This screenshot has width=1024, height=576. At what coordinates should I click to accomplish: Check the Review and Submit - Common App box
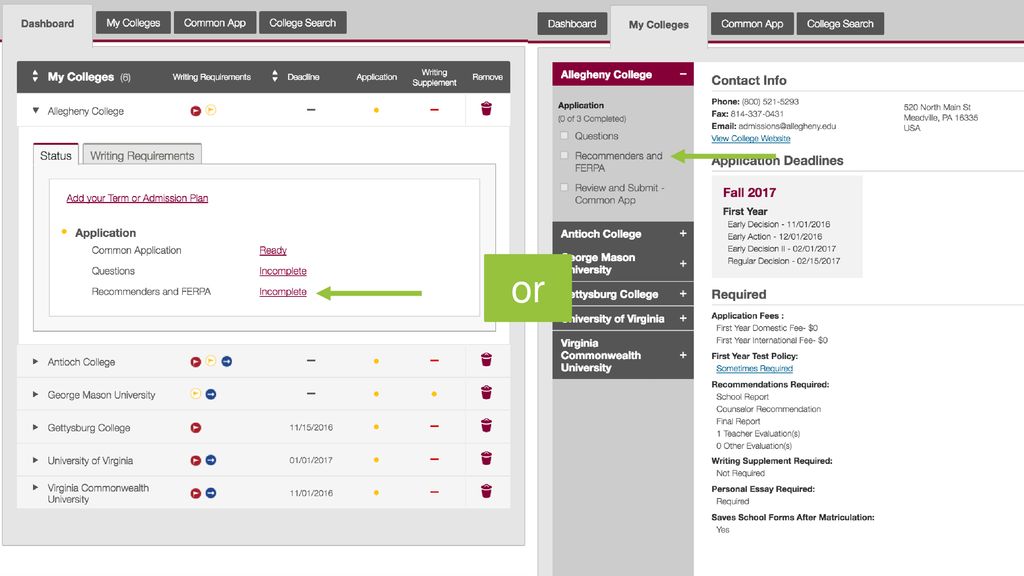click(x=564, y=187)
